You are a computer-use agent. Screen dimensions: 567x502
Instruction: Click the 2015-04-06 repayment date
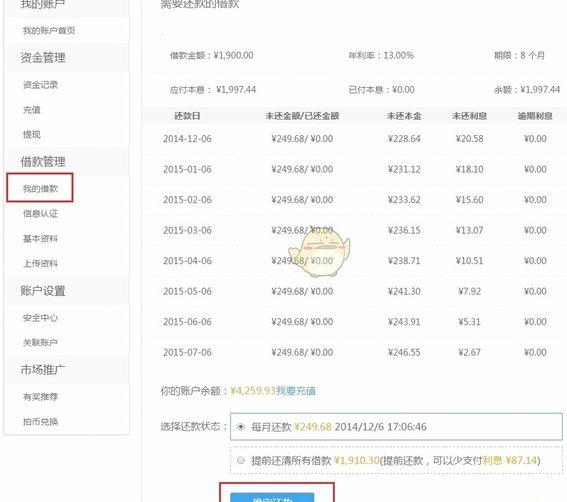pos(187,261)
